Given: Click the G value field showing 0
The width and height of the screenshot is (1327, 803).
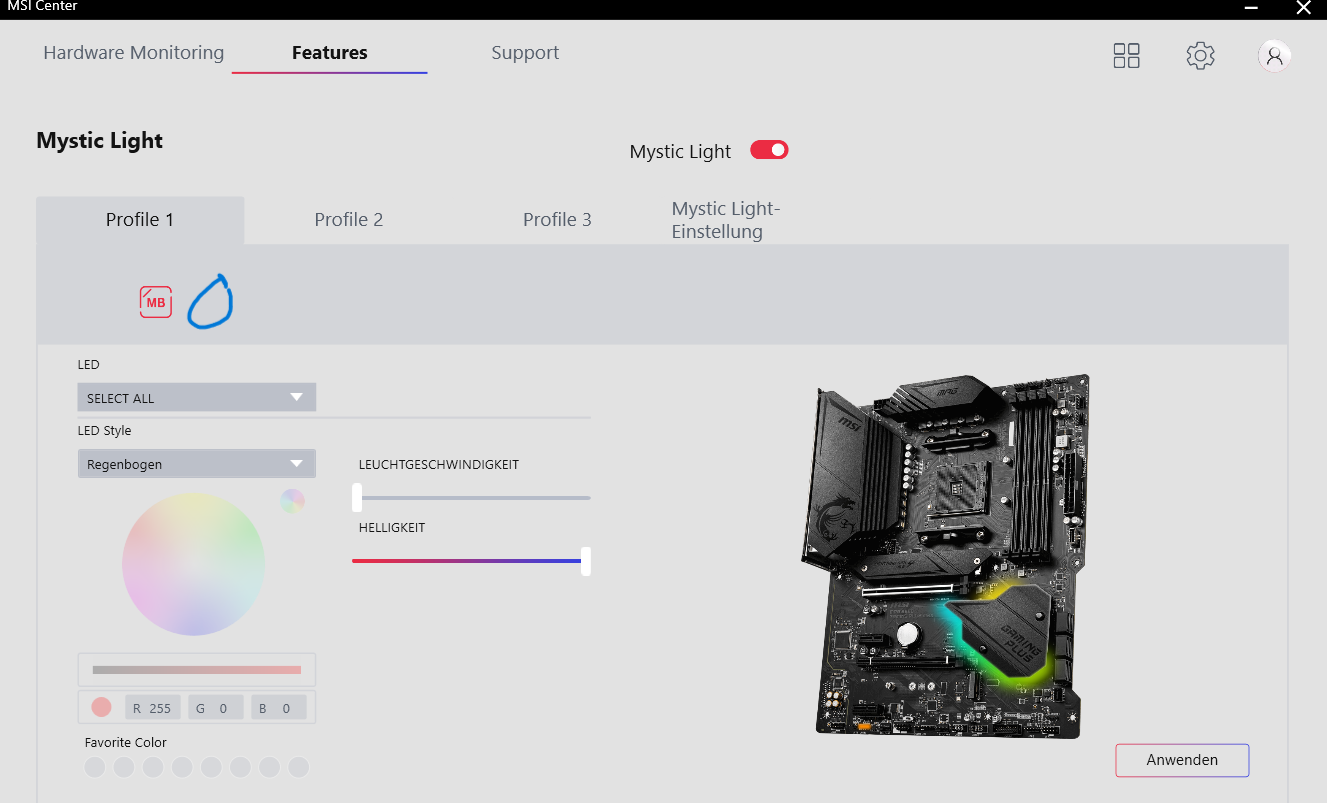Looking at the screenshot, I should coord(216,708).
